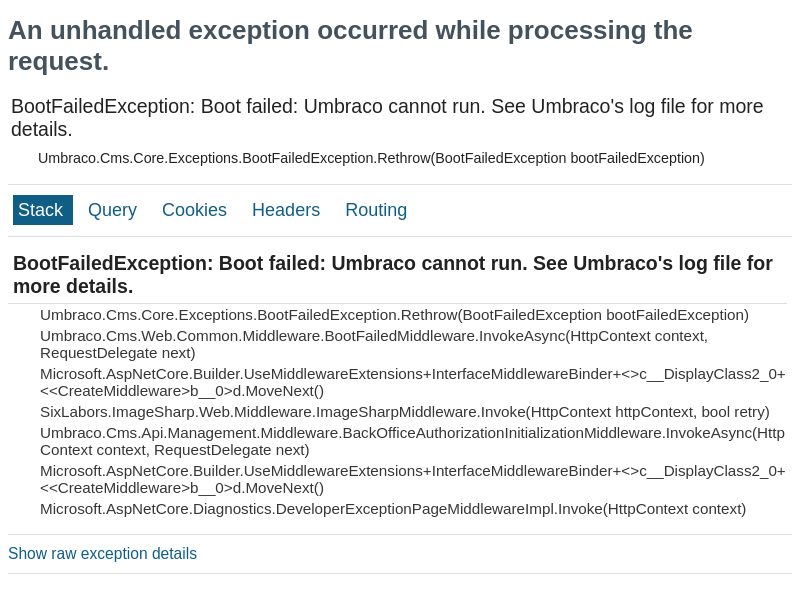
Task: Click the MoveNext frame above the DeveloperExceptionPageMiddlewareImpl frame
Action: (x=412, y=480)
